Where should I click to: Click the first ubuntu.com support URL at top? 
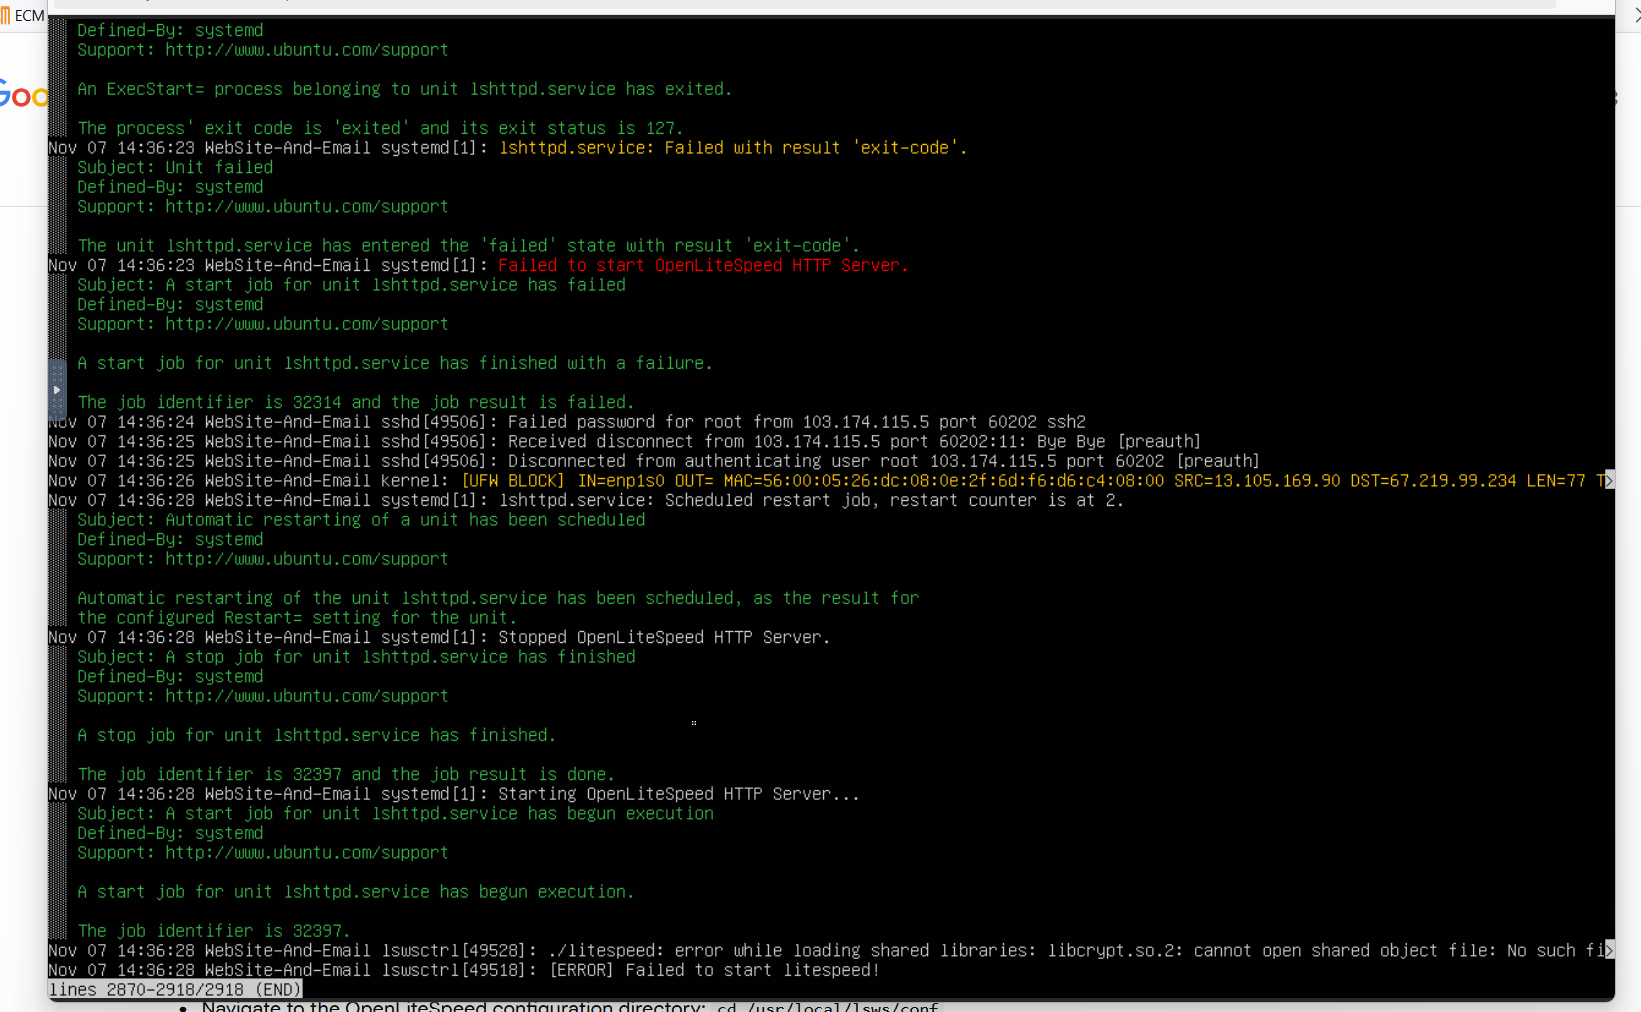point(306,50)
